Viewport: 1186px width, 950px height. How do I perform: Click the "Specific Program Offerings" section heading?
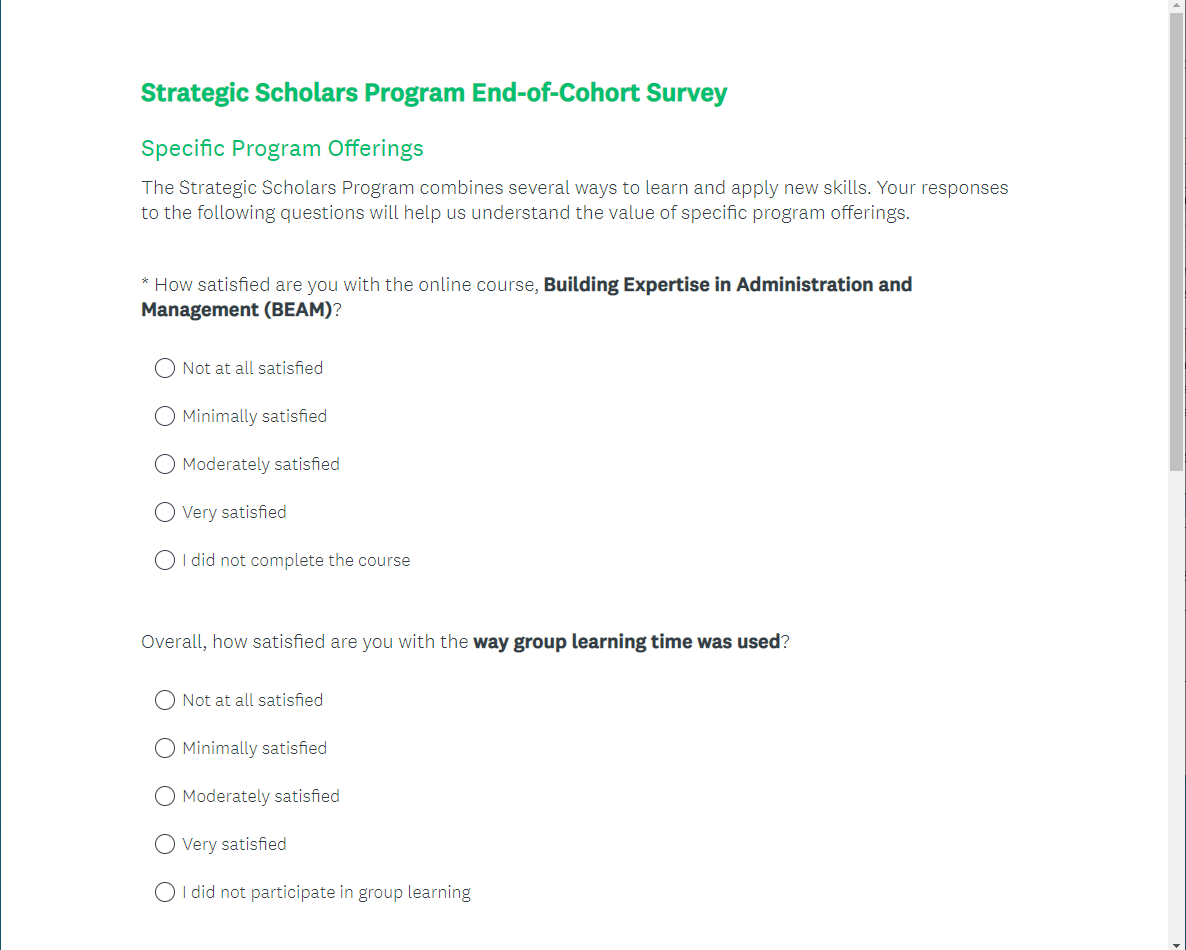[282, 149]
